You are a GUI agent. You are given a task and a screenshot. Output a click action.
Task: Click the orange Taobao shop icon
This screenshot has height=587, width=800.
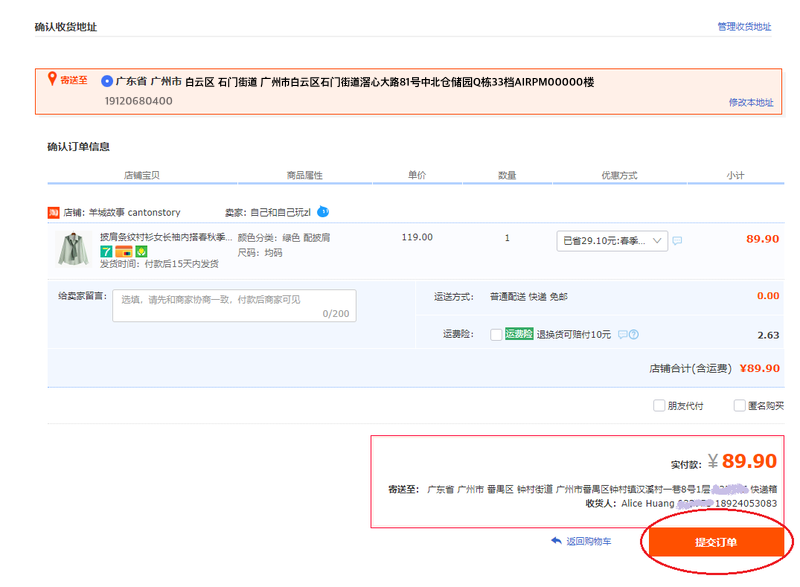[54, 212]
